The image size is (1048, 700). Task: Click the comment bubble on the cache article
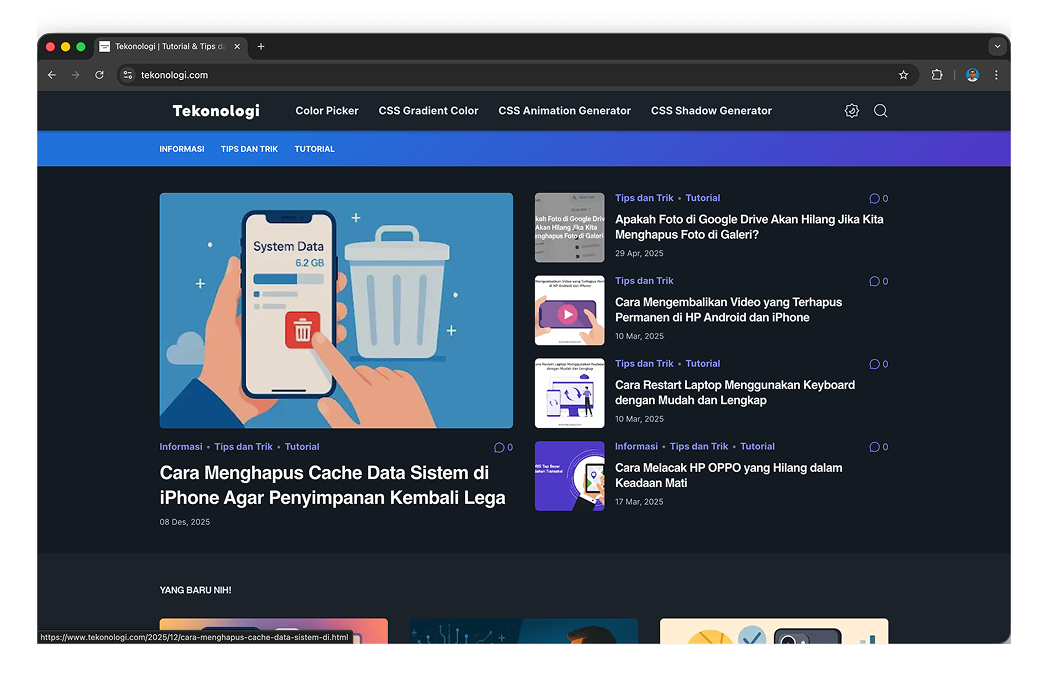tap(497, 447)
